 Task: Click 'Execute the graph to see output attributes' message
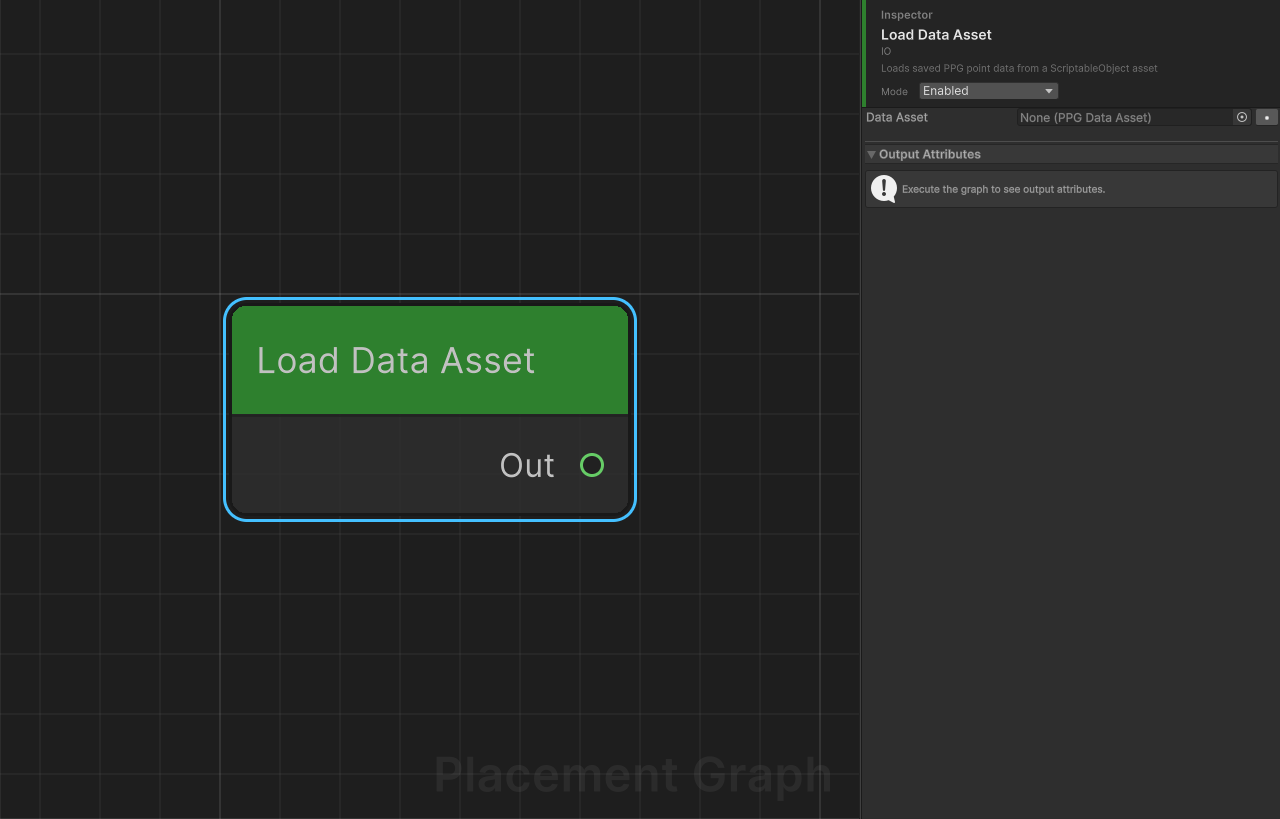coord(1003,189)
